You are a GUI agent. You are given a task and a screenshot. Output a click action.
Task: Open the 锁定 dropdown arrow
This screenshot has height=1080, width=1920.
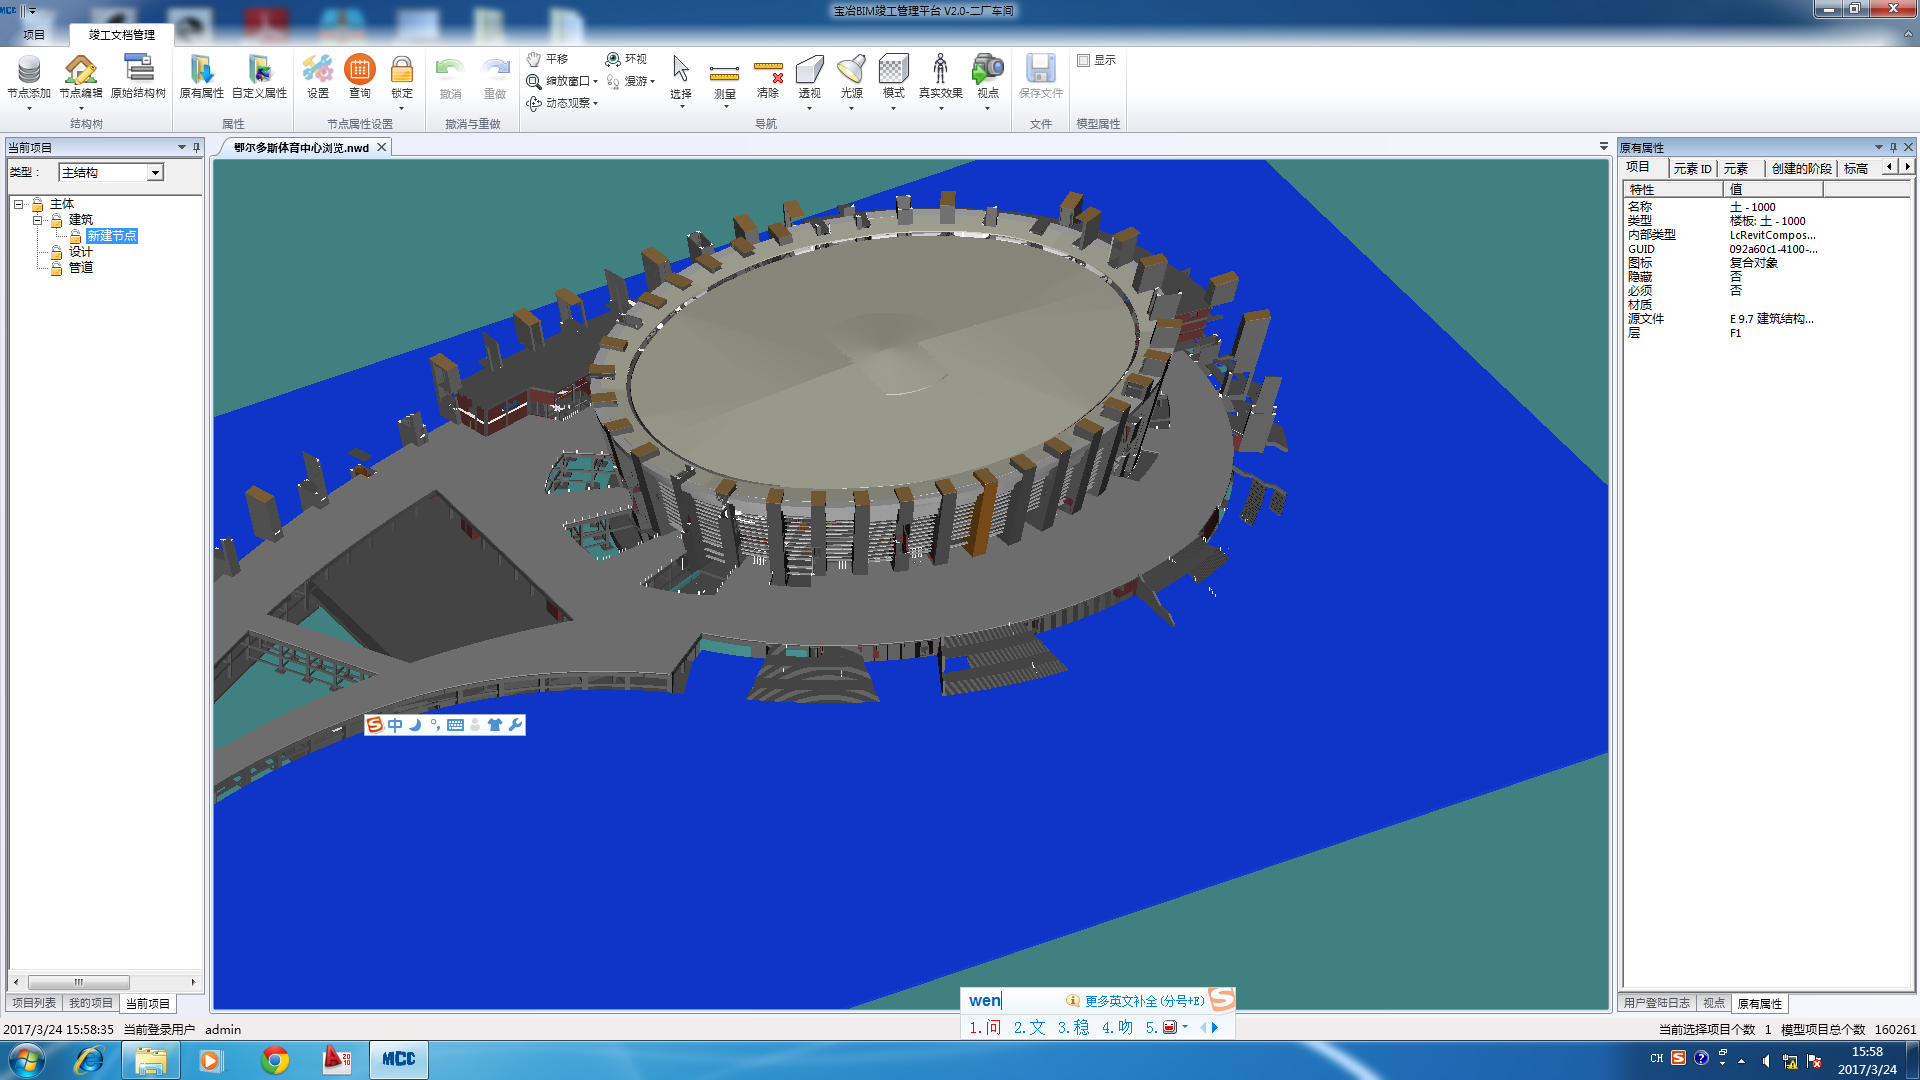pos(402,108)
